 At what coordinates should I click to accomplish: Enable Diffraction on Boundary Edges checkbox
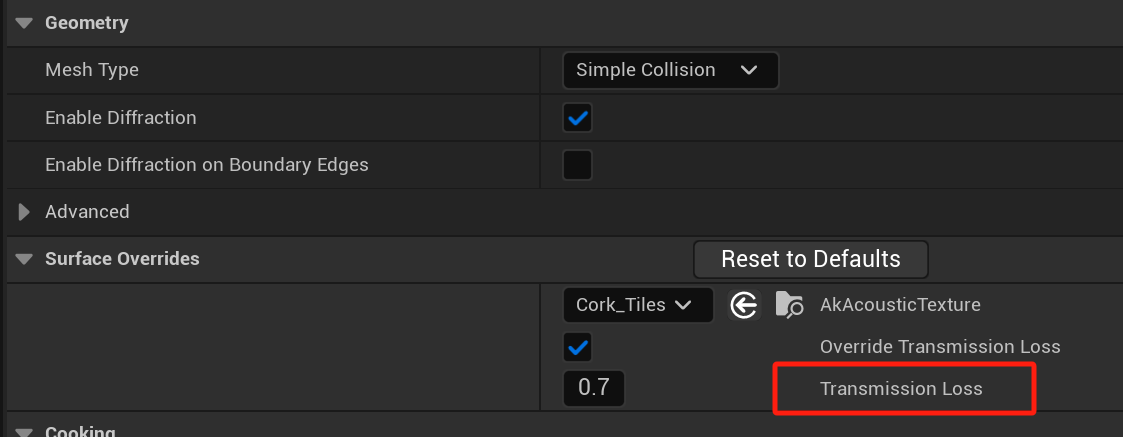(578, 165)
